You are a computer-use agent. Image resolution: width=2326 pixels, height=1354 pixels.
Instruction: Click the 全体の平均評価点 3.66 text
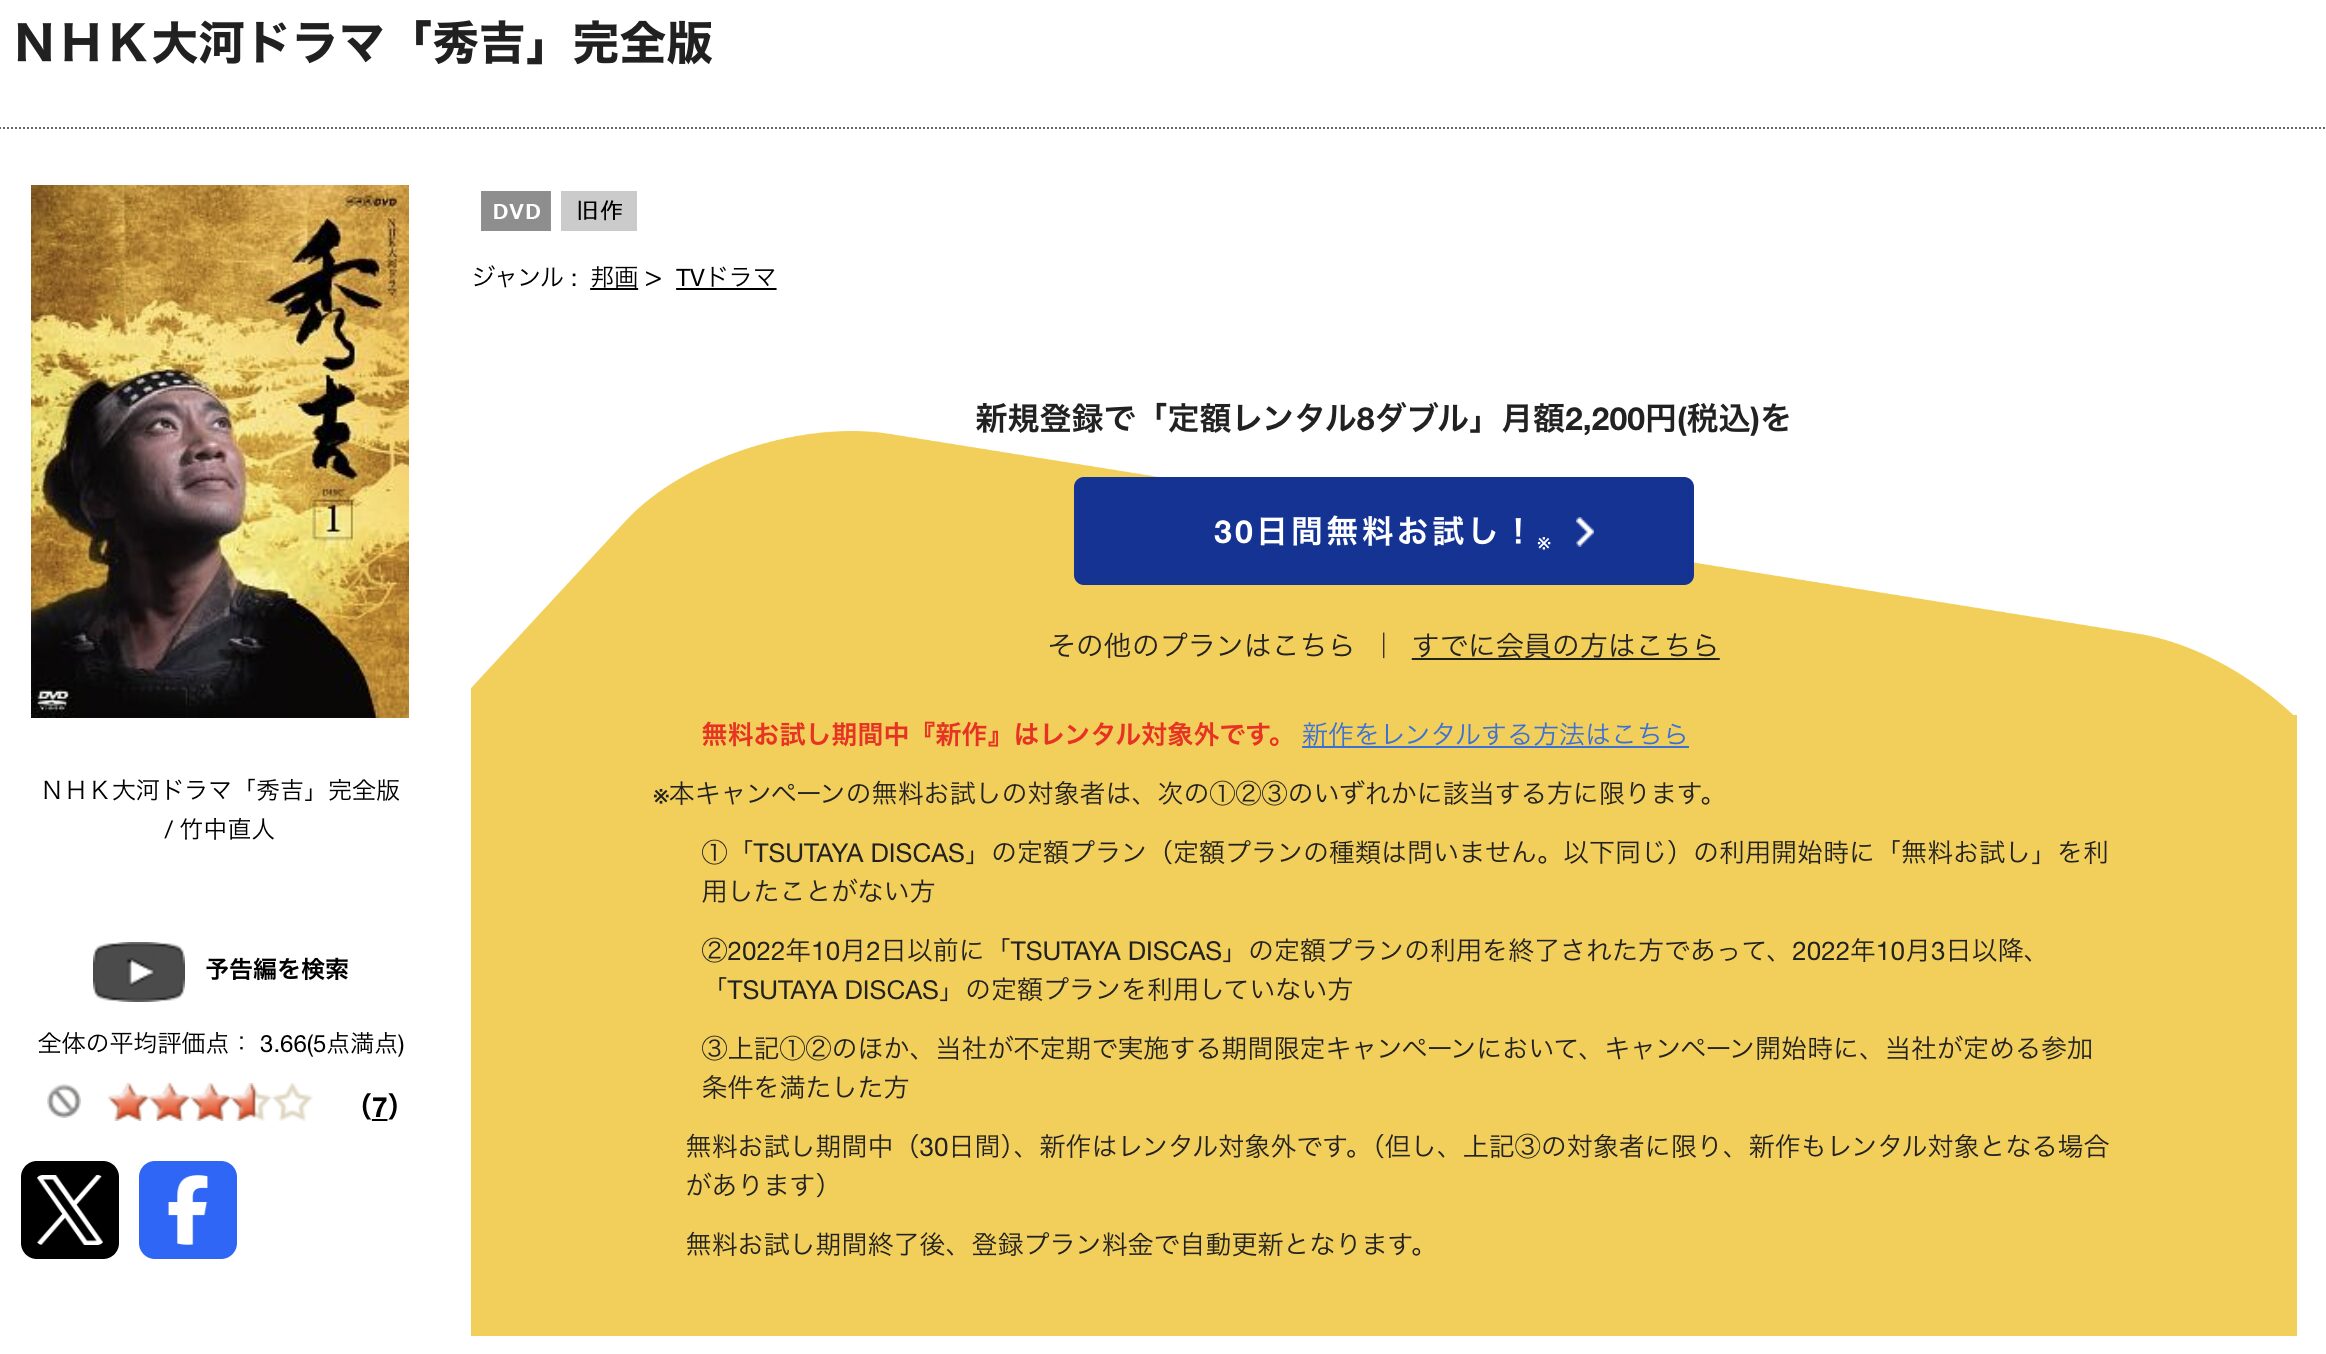221,1044
